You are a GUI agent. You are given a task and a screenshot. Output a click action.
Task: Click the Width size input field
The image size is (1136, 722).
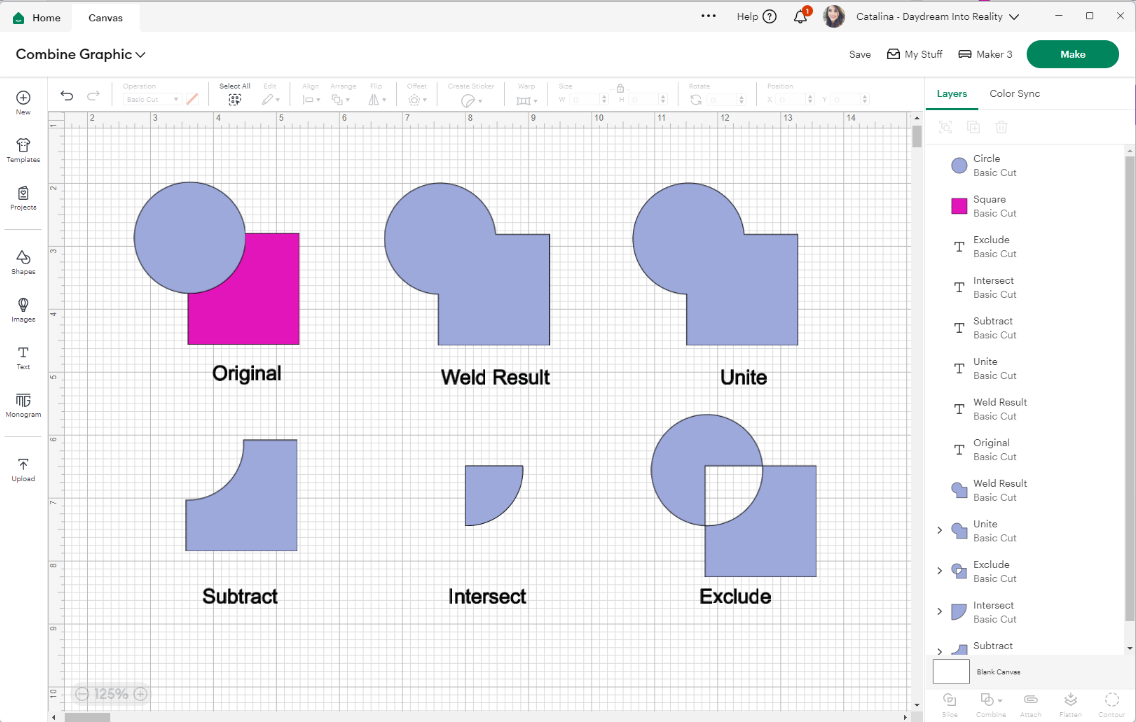pos(583,99)
